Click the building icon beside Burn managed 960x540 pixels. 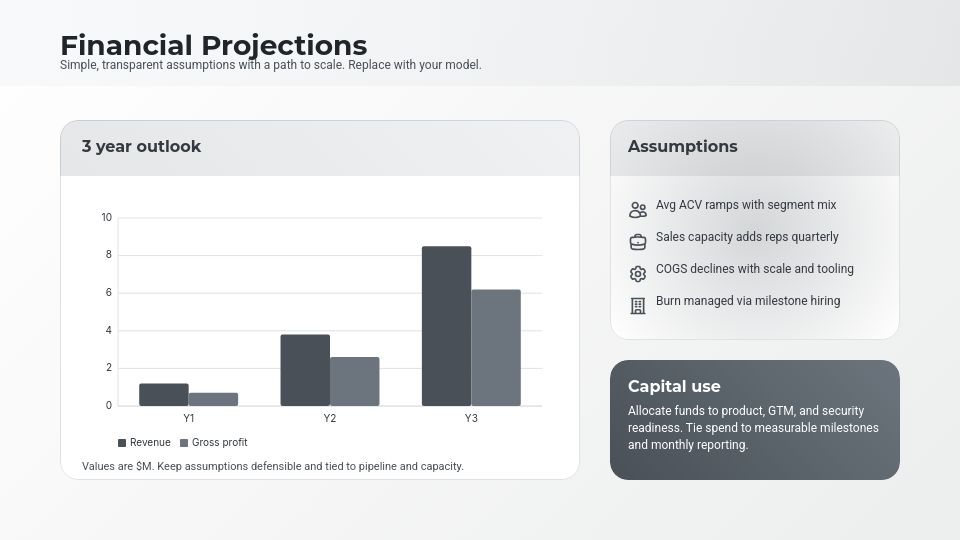pos(638,306)
